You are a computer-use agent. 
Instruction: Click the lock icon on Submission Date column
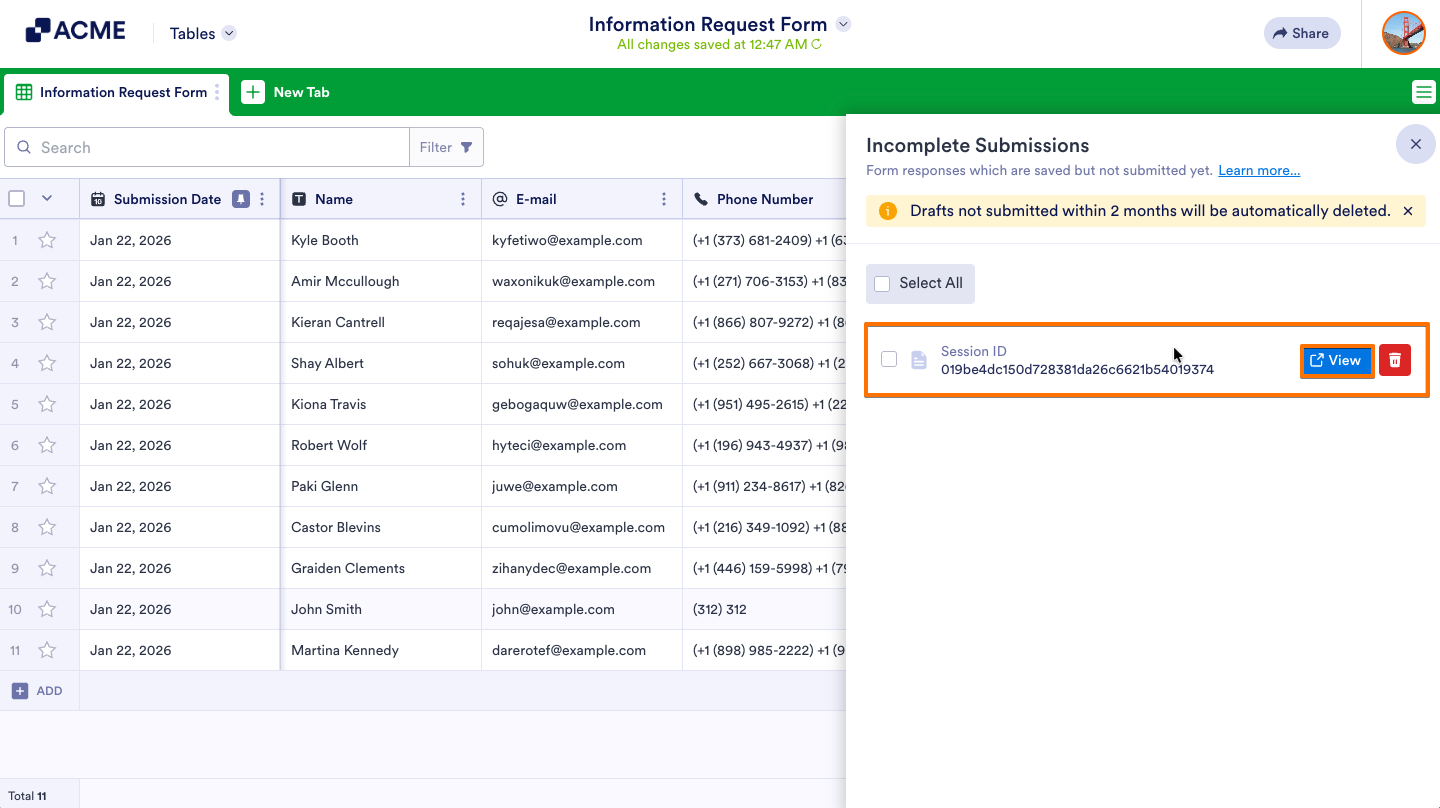tap(240, 198)
